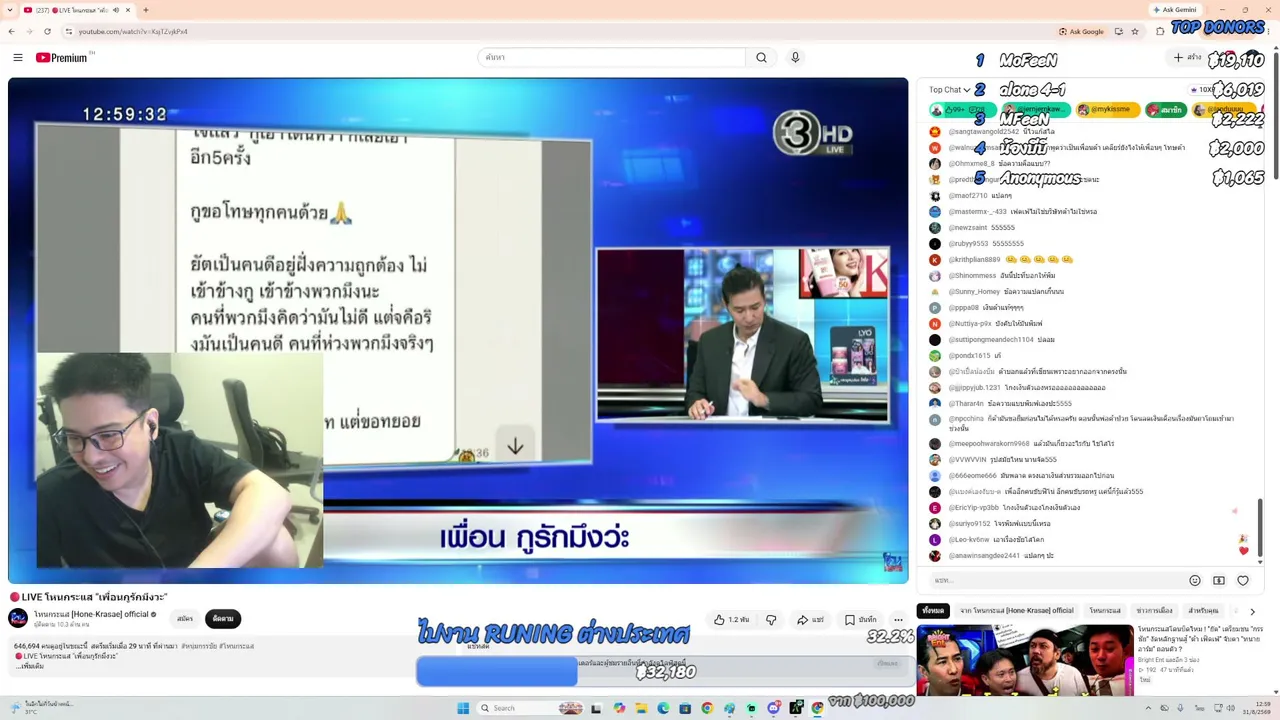Install app icon in address bar

point(1118,31)
